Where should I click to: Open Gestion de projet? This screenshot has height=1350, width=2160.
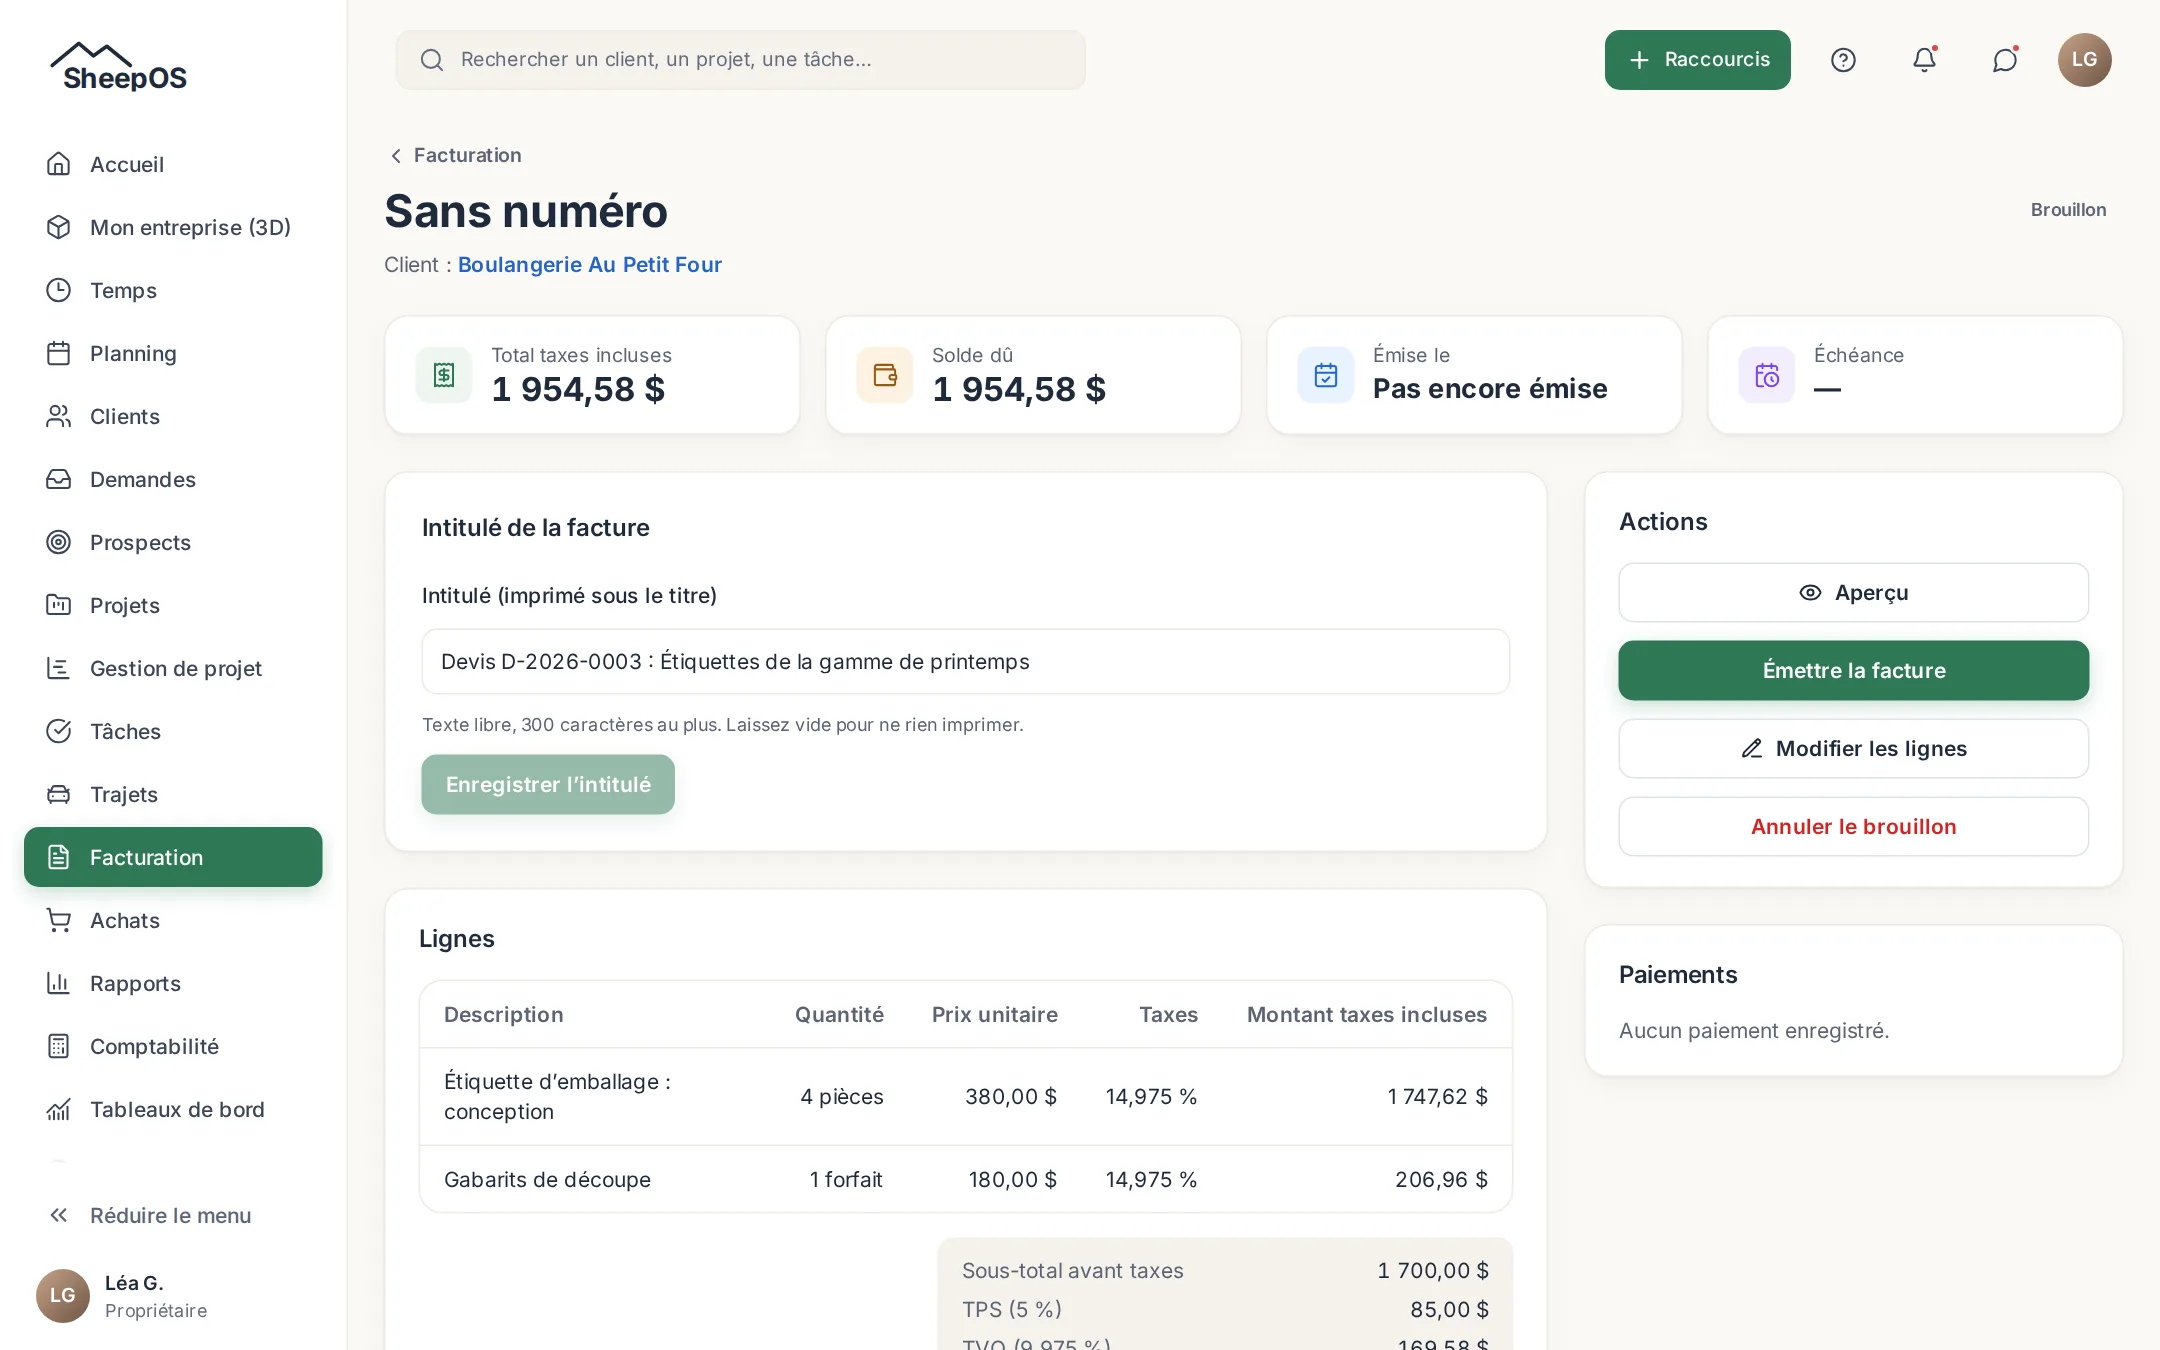tap(173, 668)
